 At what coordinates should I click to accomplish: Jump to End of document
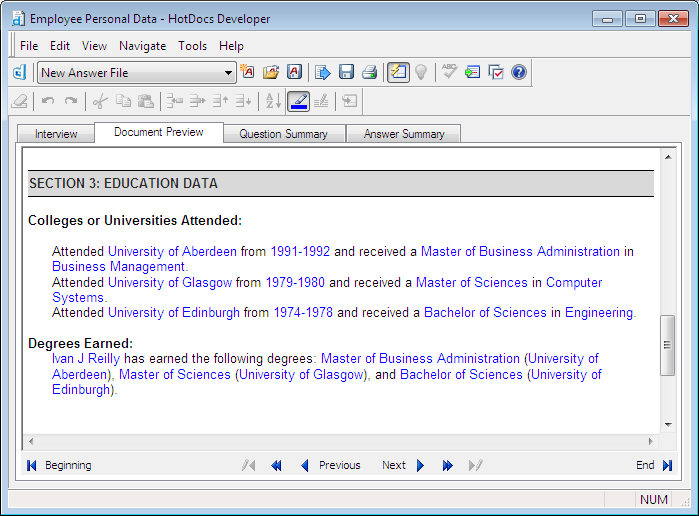click(x=654, y=465)
